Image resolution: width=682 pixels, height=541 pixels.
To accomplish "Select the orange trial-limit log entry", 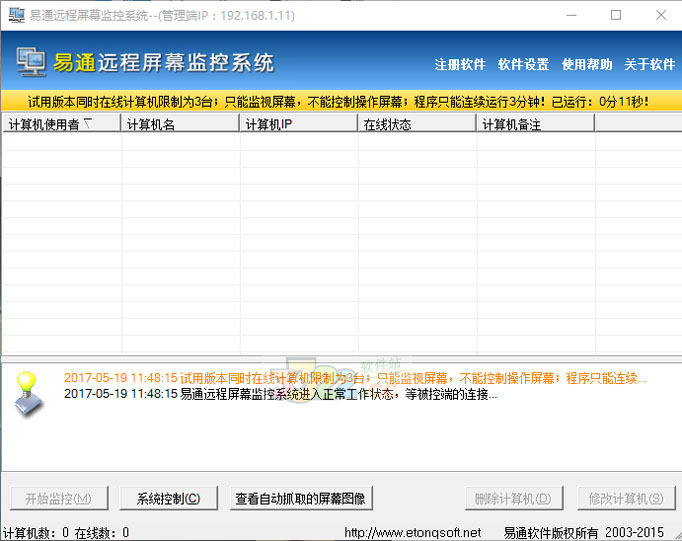I will click(x=355, y=378).
